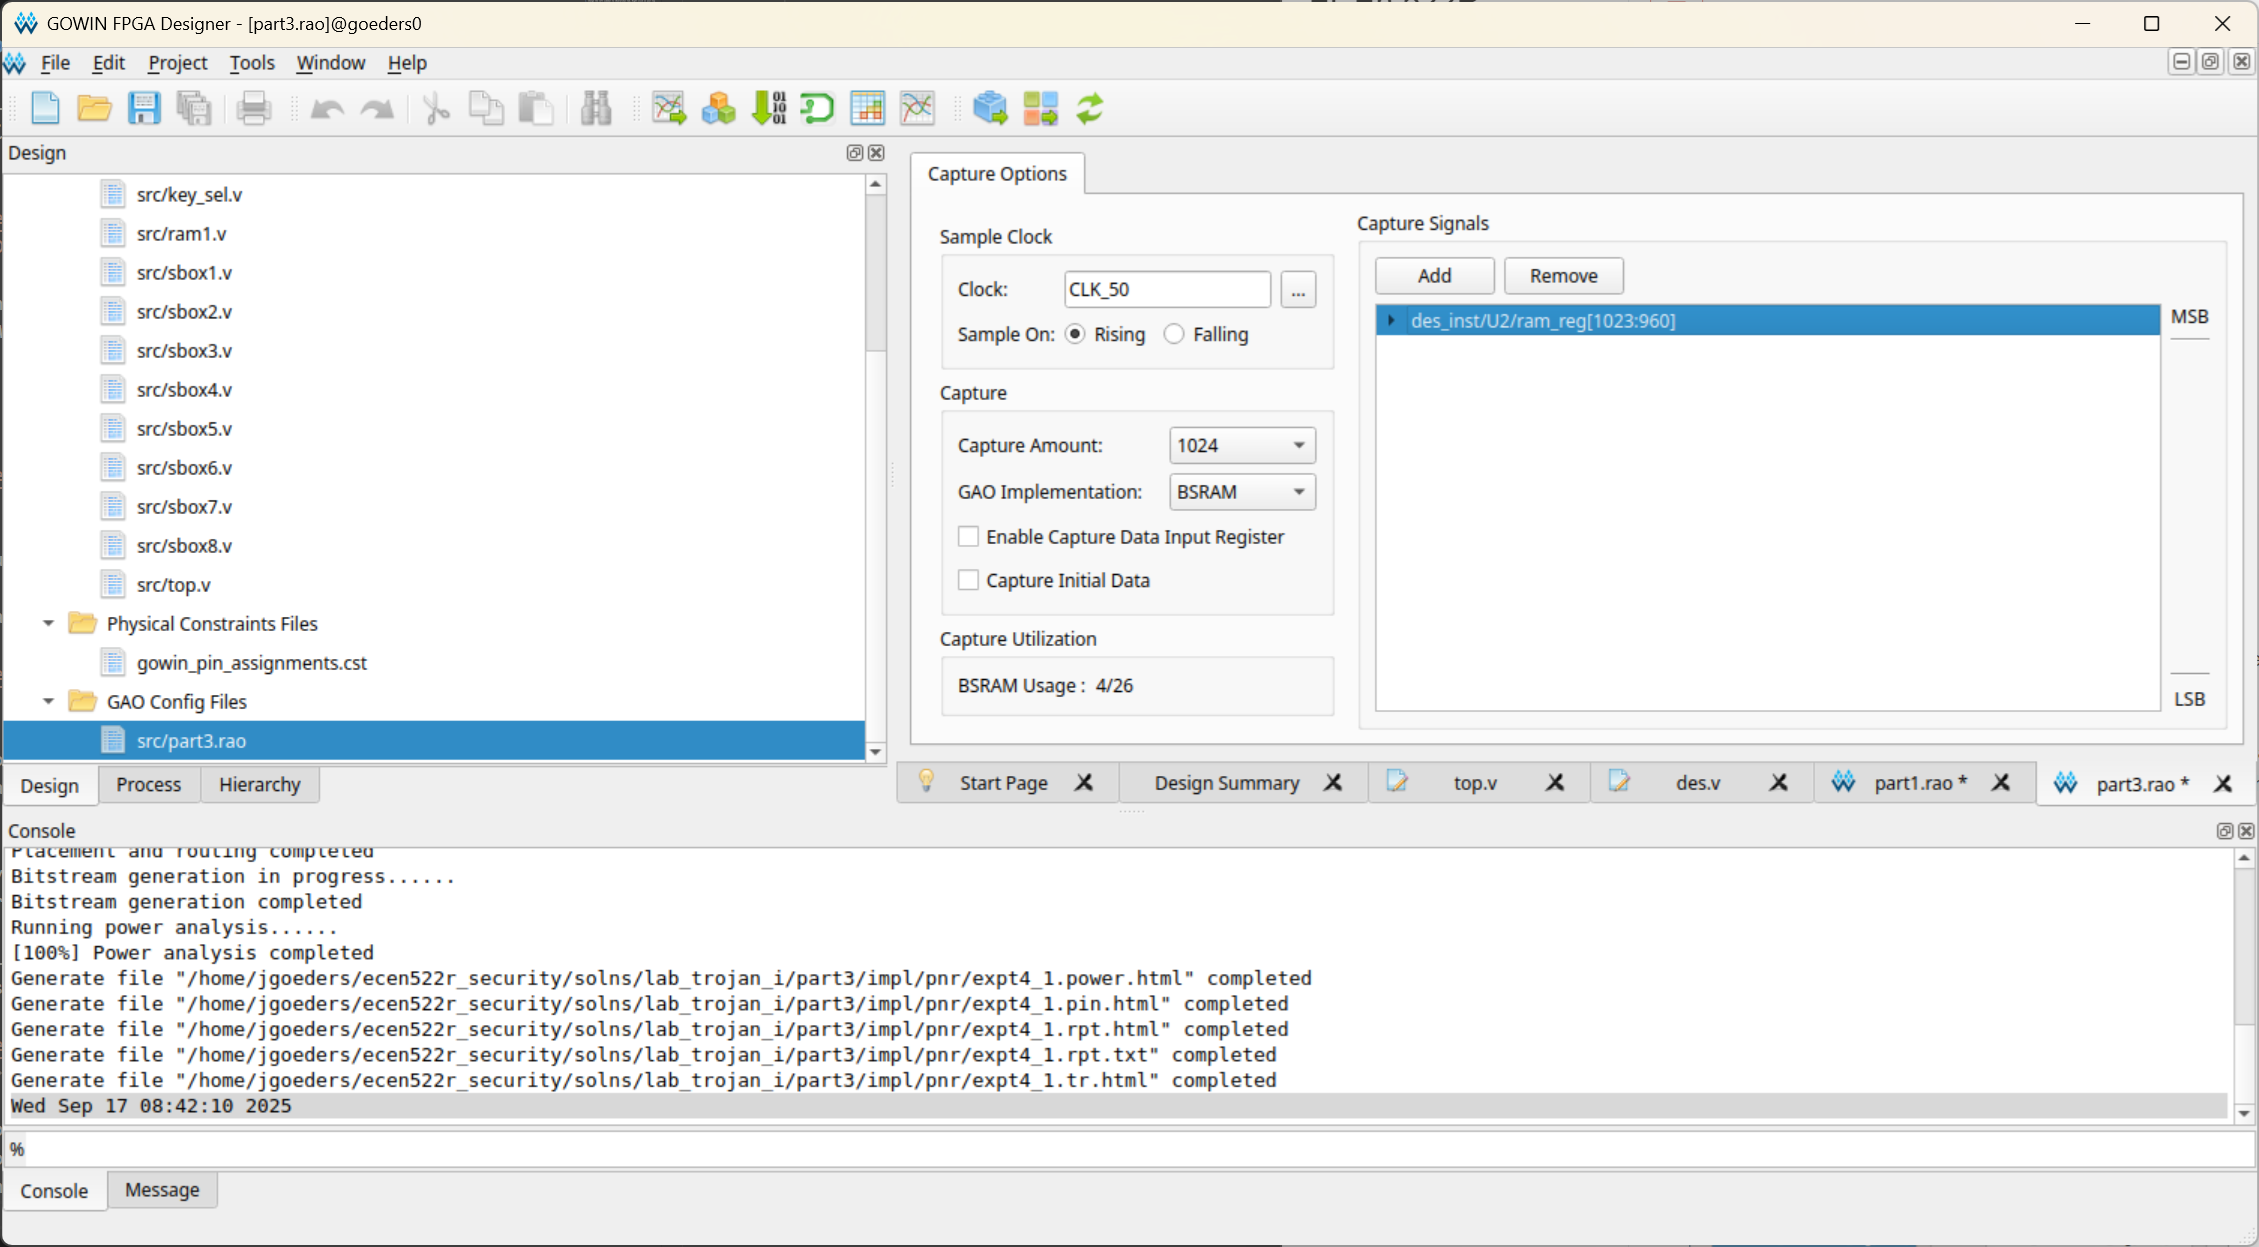The height and width of the screenshot is (1247, 2259).
Task: Expand des_inst/U2/ram_reg signal arrow
Action: pyautogui.click(x=1391, y=320)
